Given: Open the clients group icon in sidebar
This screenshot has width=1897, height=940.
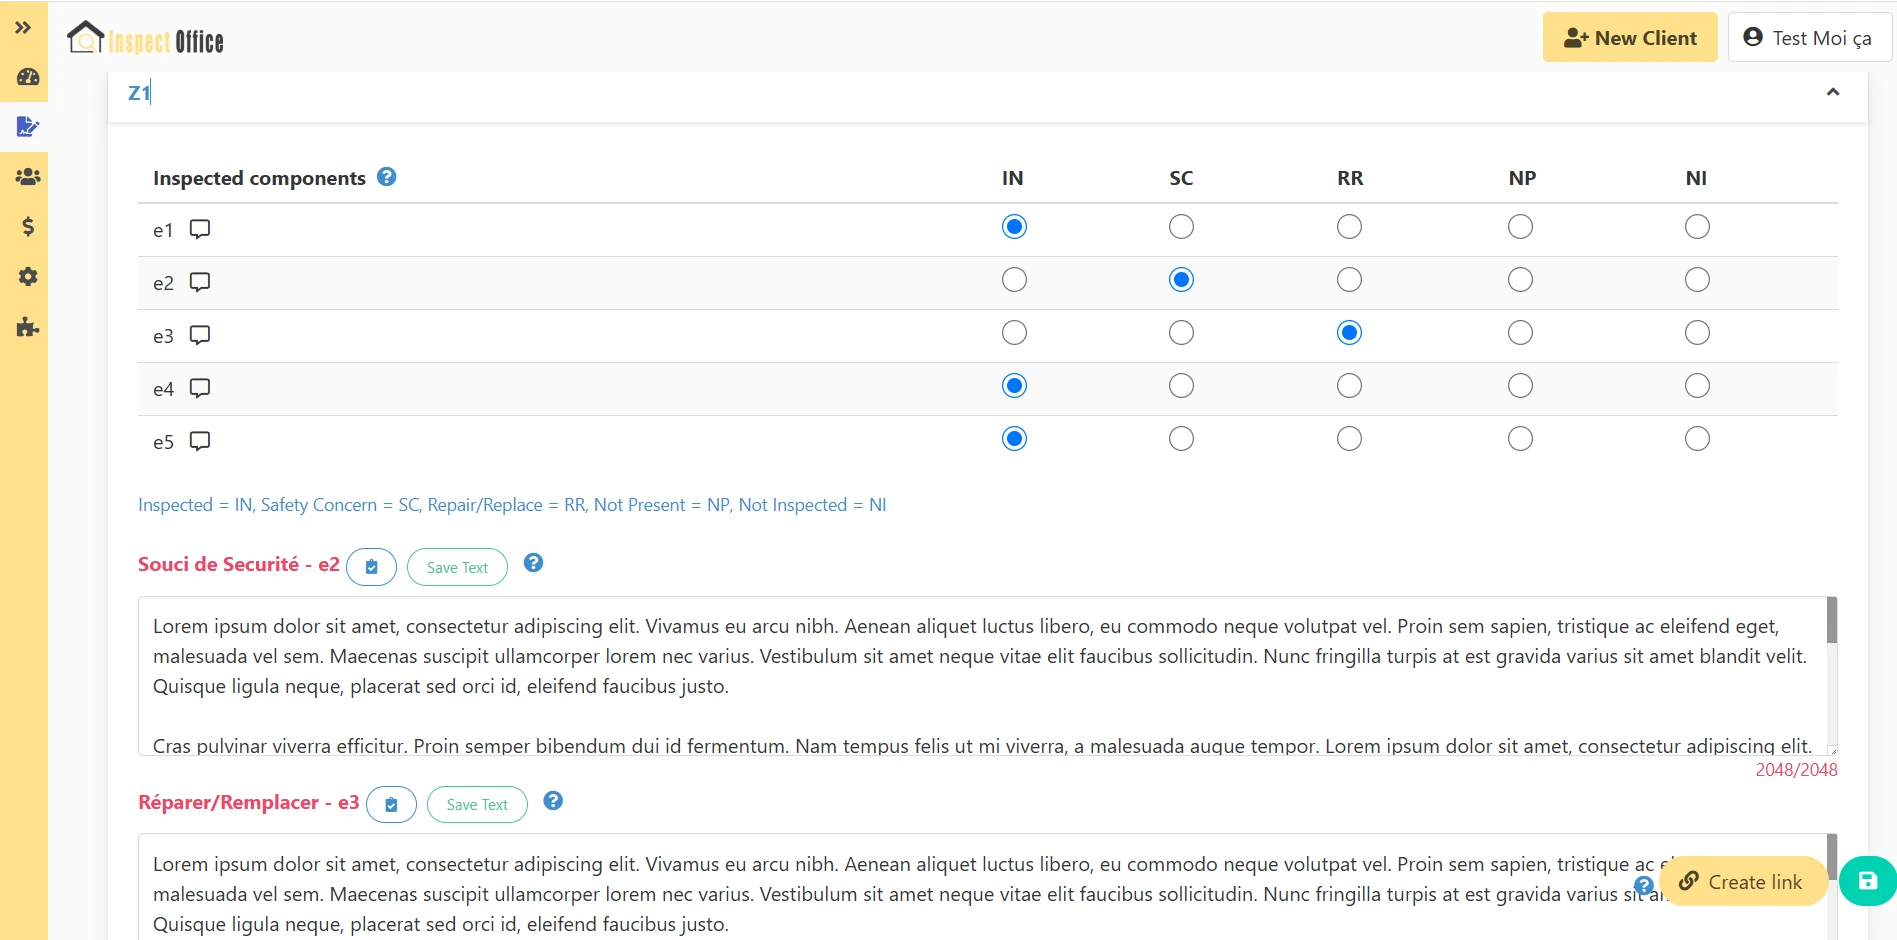Looking at the screenshot, I should (x=28, y=177).
